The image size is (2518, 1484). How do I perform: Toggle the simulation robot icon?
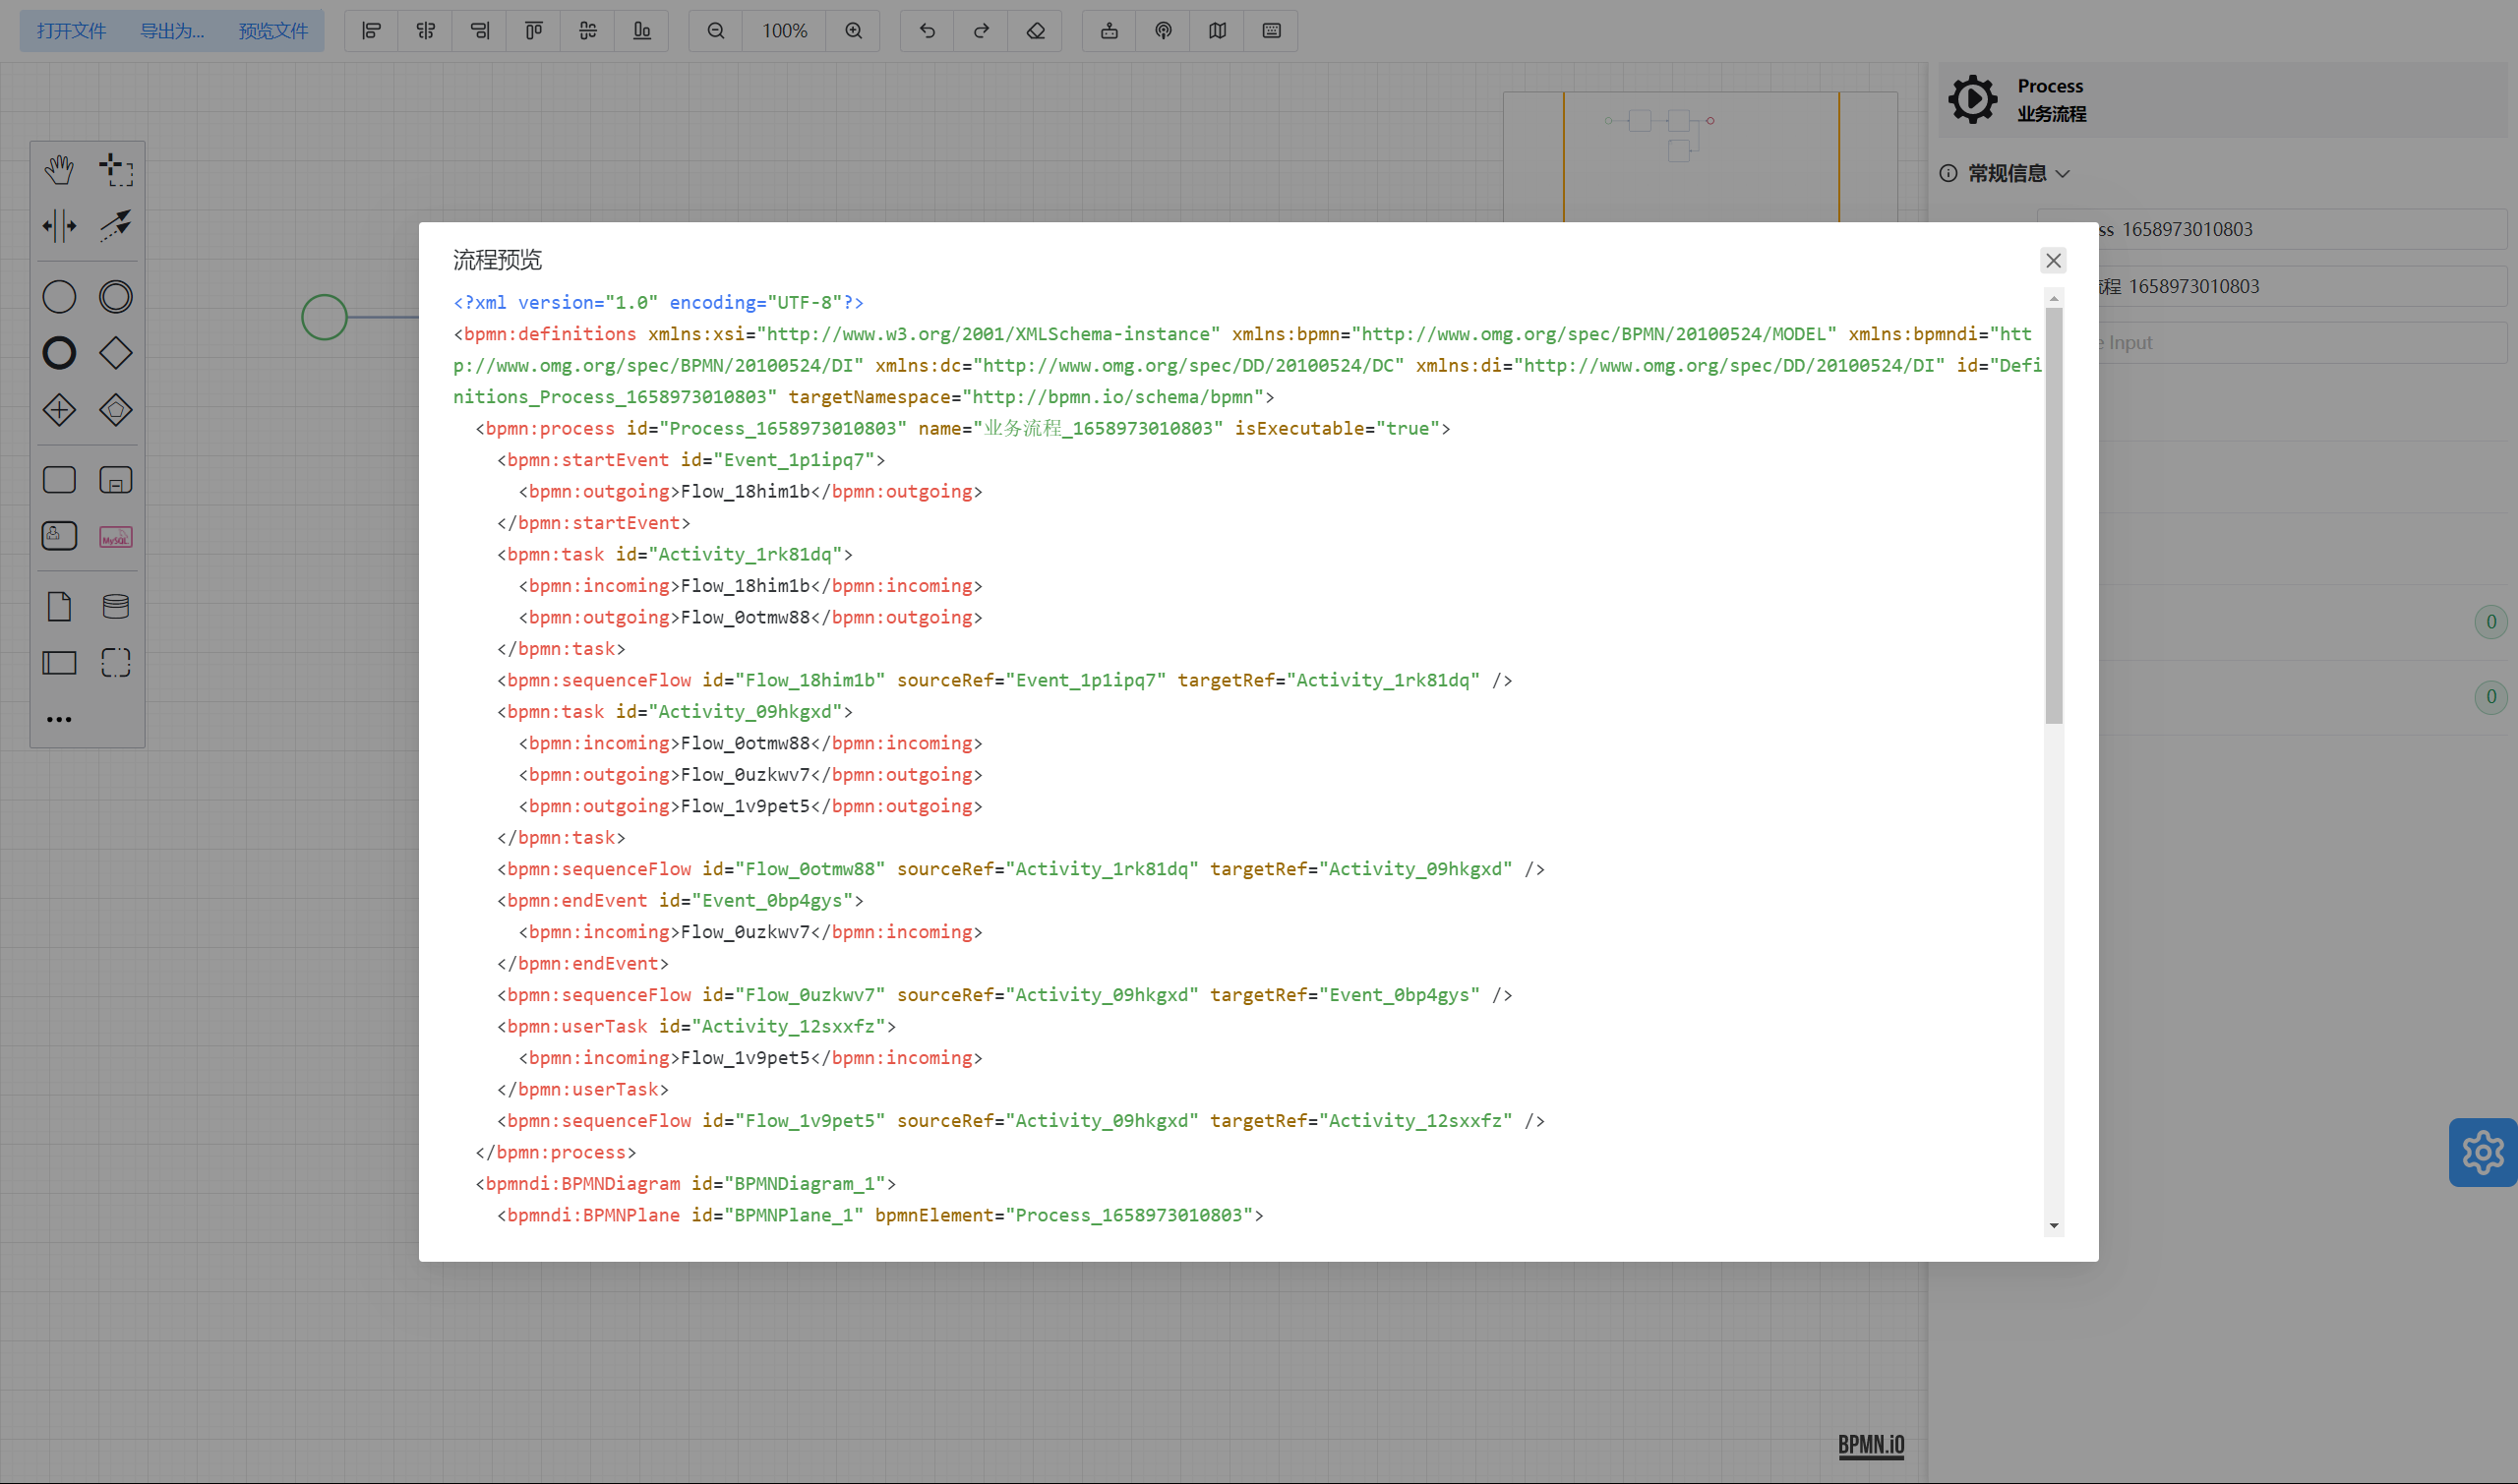click(x=1109, y=31)
